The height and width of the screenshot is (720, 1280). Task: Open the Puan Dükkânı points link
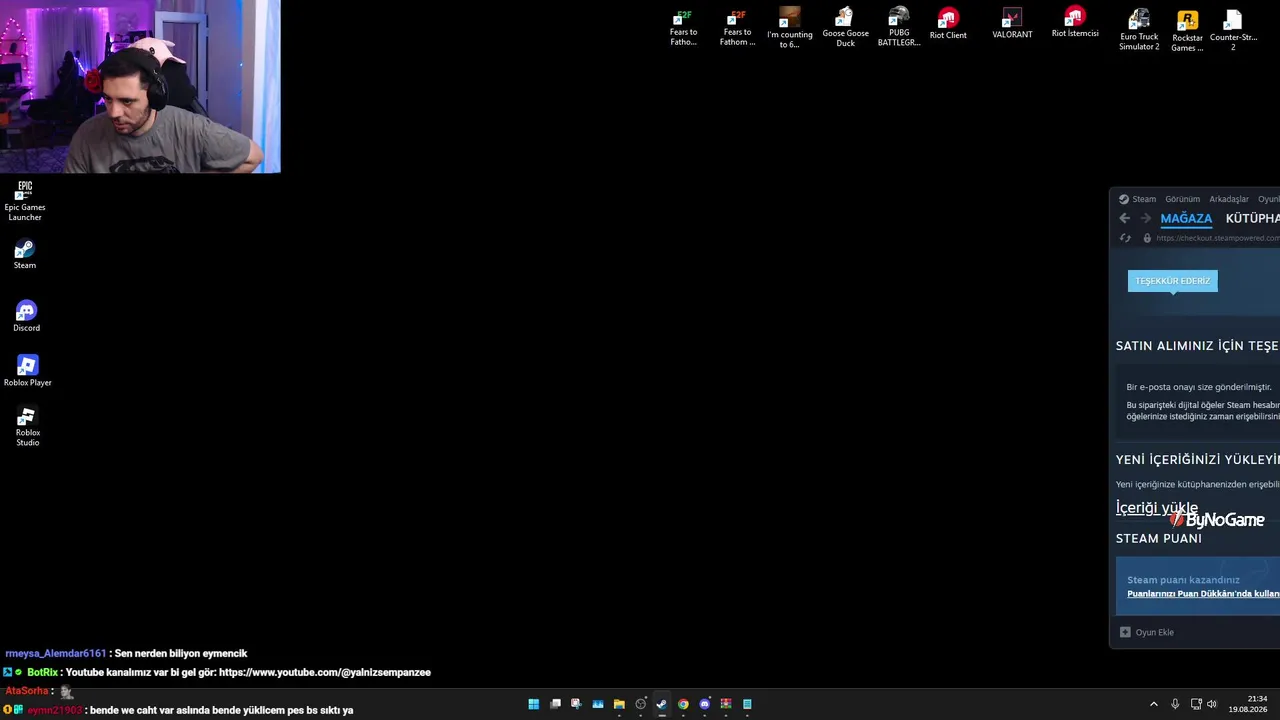pos(1203,594)
